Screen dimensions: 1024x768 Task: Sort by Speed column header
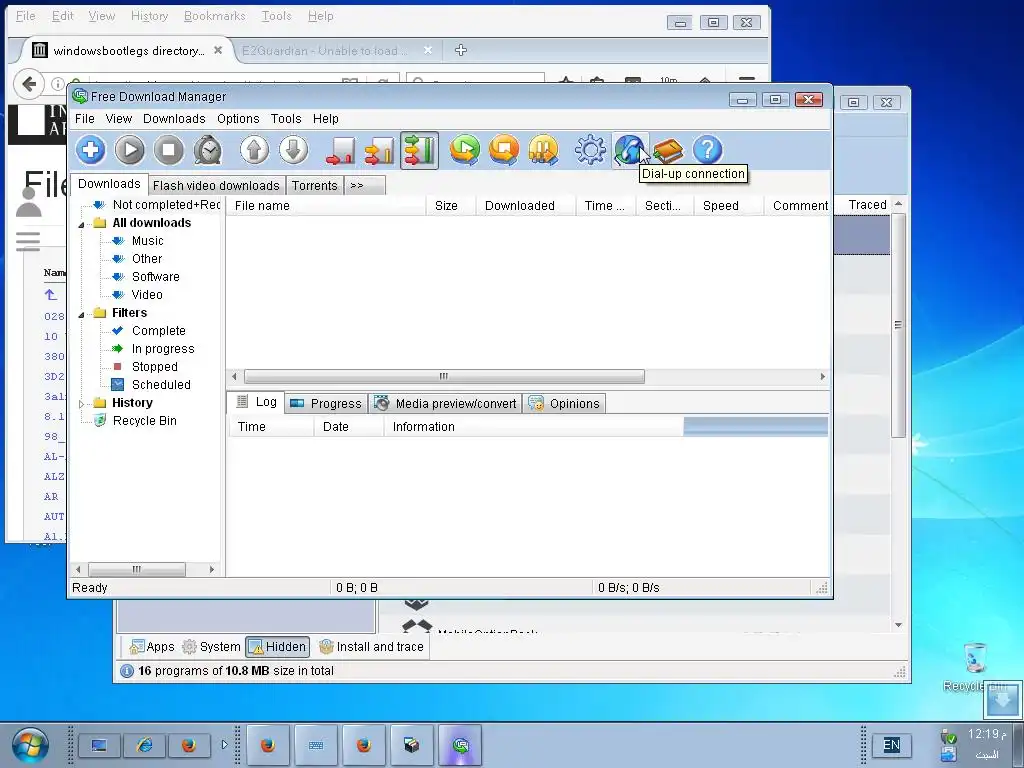[x=729, y=206]
